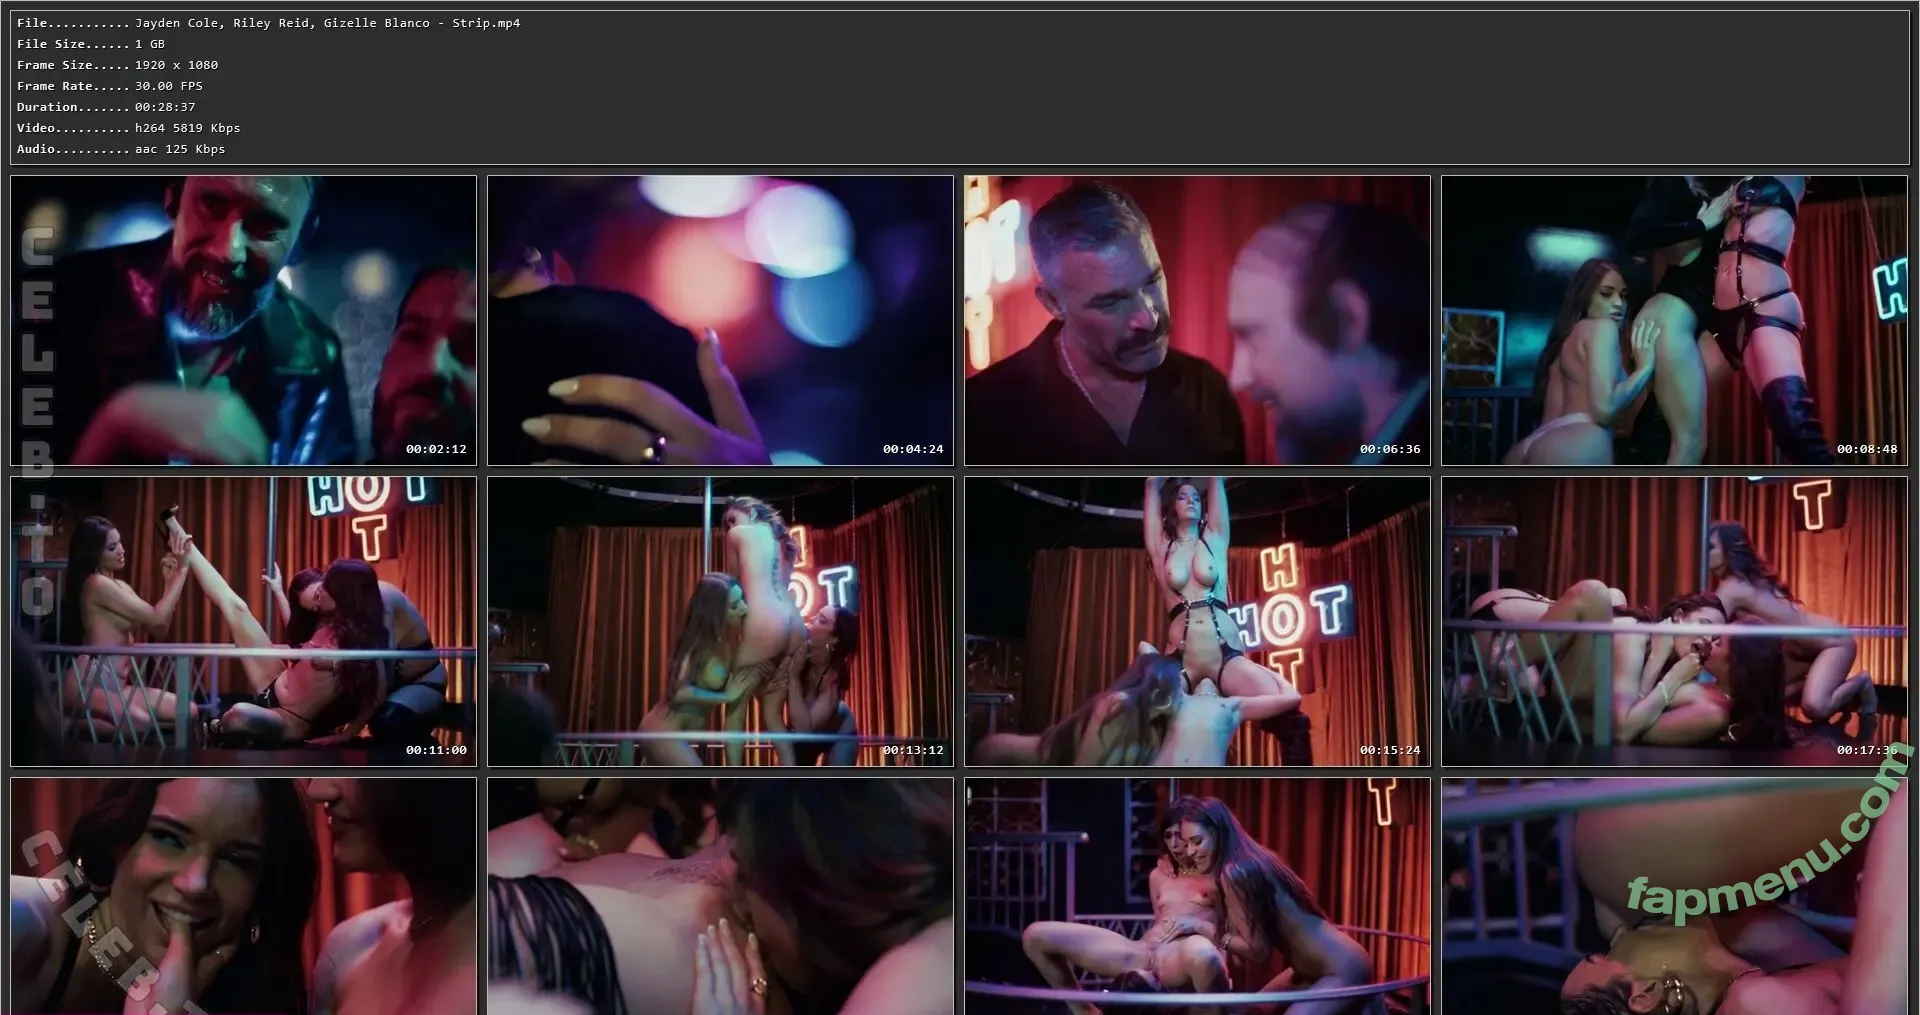This screenshot has width=1920, height=1015.
Task: Click the close-up smiling woman thumbnail
Action: point(243,896)
